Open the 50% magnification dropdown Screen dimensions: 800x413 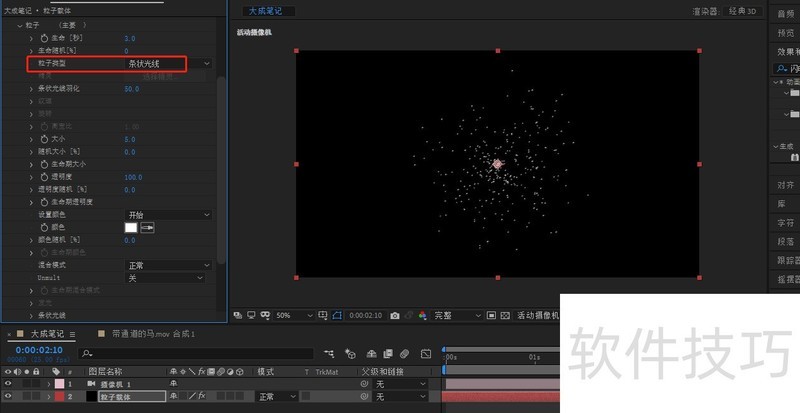point(289,315)
